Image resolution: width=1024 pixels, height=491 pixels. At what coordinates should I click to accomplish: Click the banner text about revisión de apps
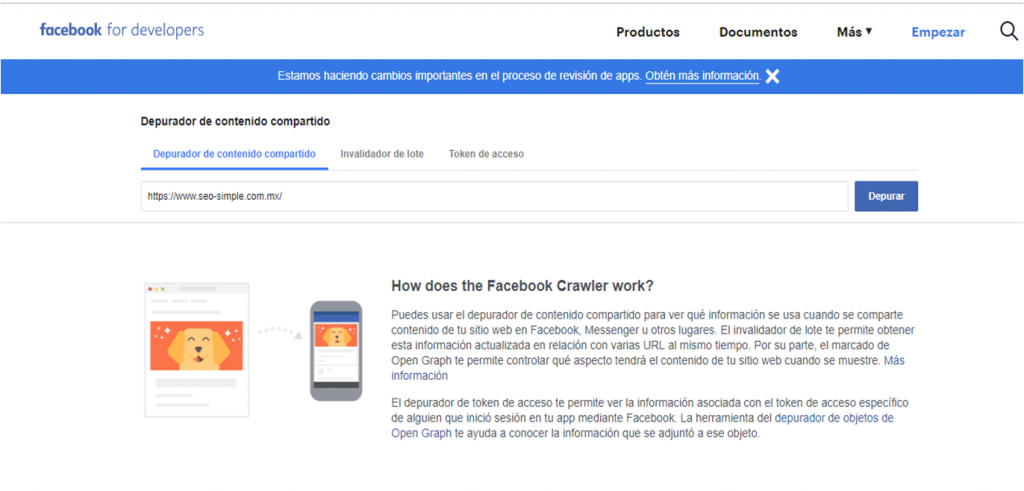(x=460, y=76)
